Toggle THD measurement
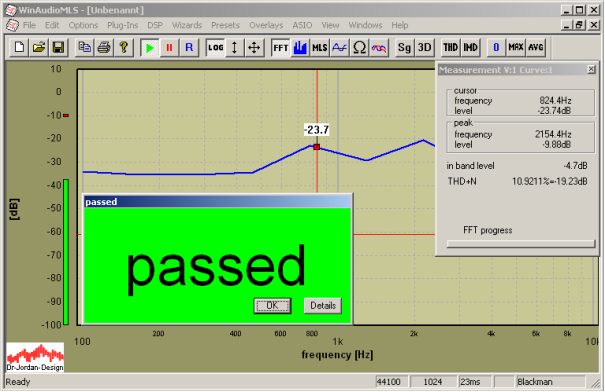605x392 pixels. click(x=450, y=47)
